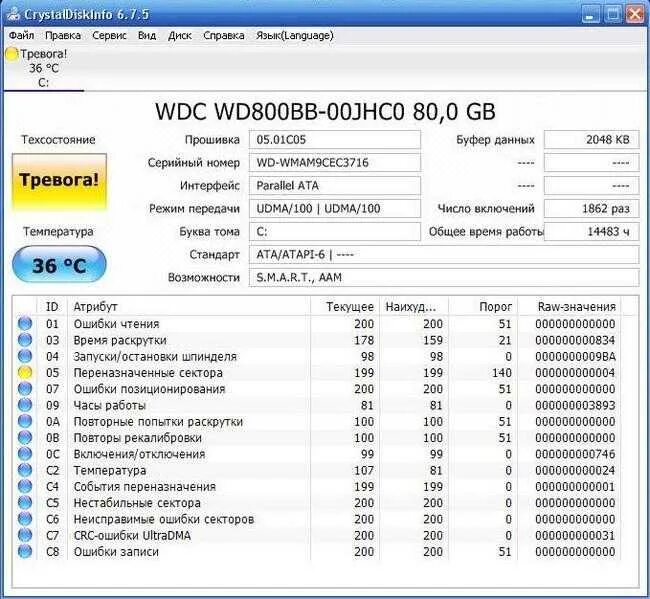650x599 pixels.
Task: Click the blue status orb for Ошибки чтения
Action: [25, 324]
